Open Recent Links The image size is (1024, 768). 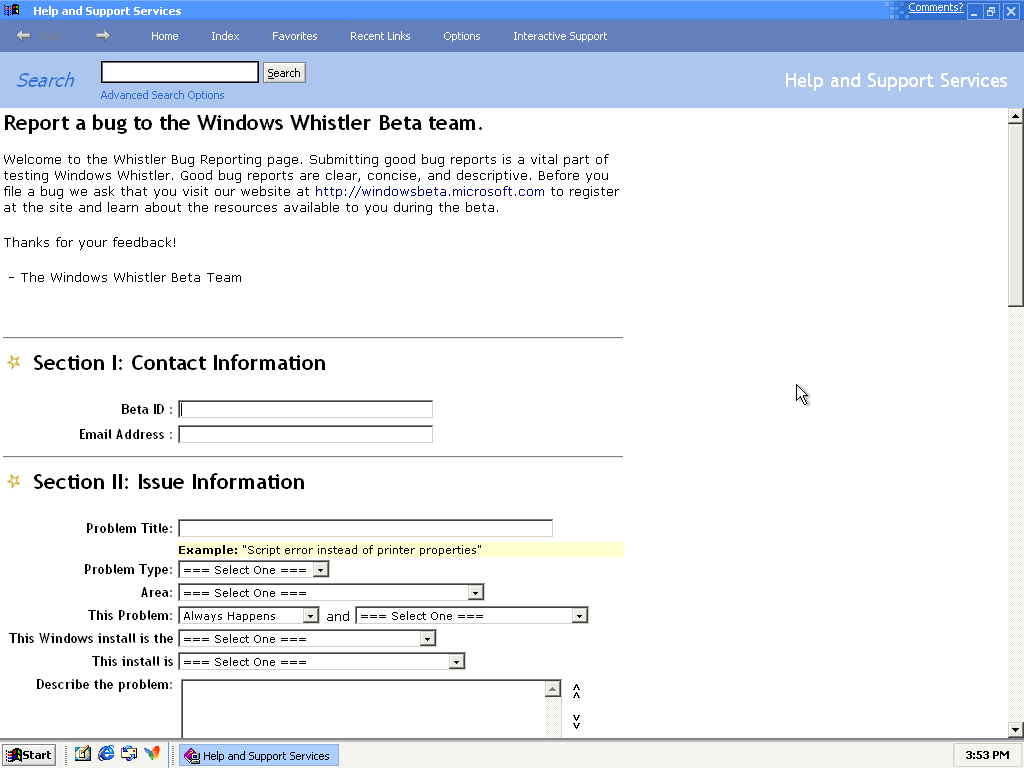(x=380, y=36)
